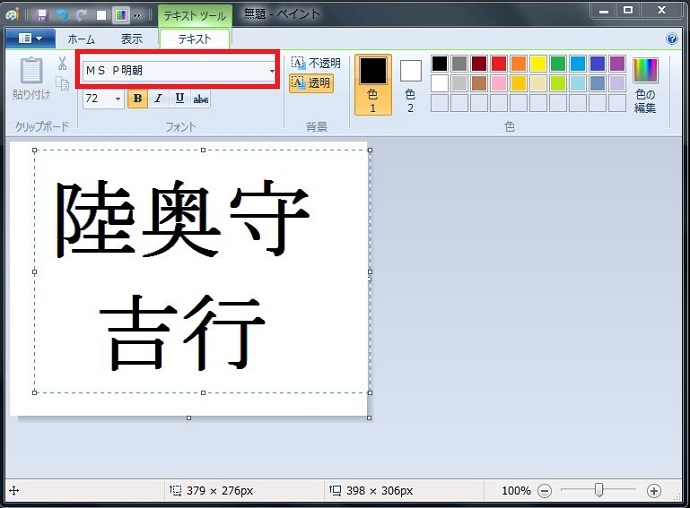Pick the purple color swatch
This screenshot has width=690, height=508.
617,64
